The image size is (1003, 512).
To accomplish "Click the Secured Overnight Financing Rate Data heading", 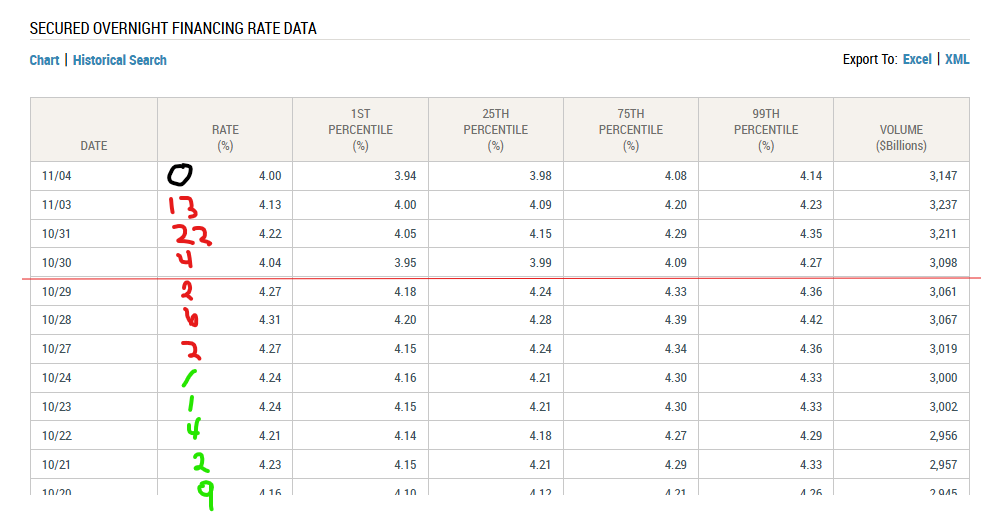I will pyautogui.click(x=173, y=29).
